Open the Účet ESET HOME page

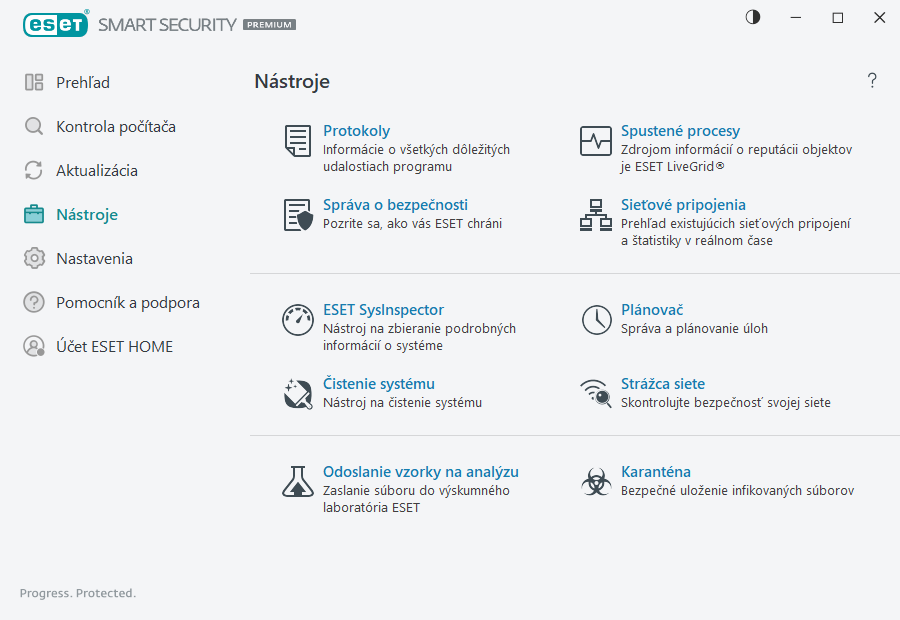pyautogui.click(x=114, y=346)
